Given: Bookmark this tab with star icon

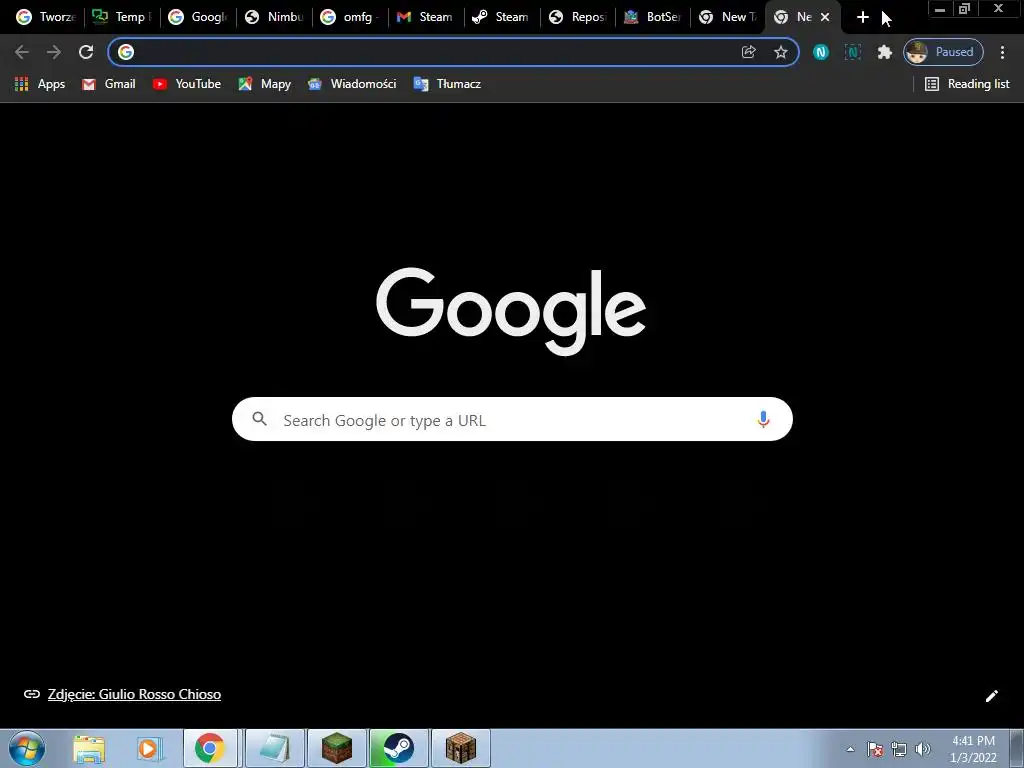Looking at the screenshot, I should click(x=780, y=52).
